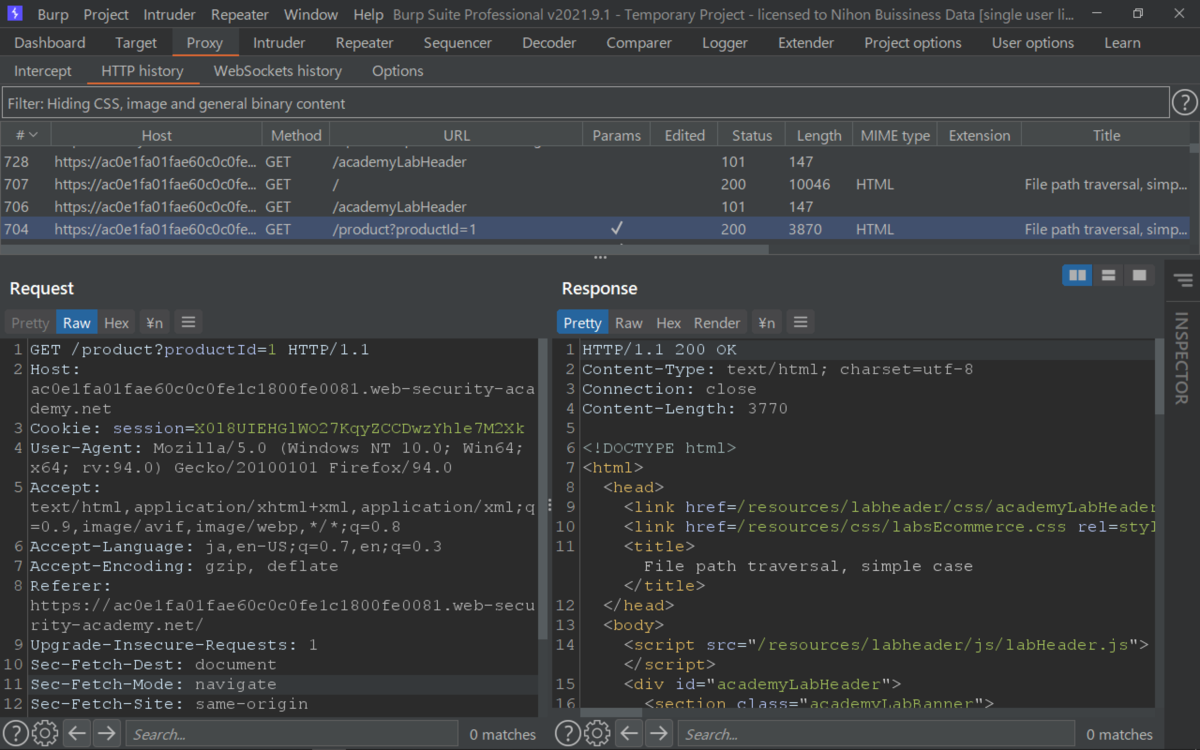Open Response search help question icon
The height and width of the screenshot is (750, 1200).
(567, 733)
